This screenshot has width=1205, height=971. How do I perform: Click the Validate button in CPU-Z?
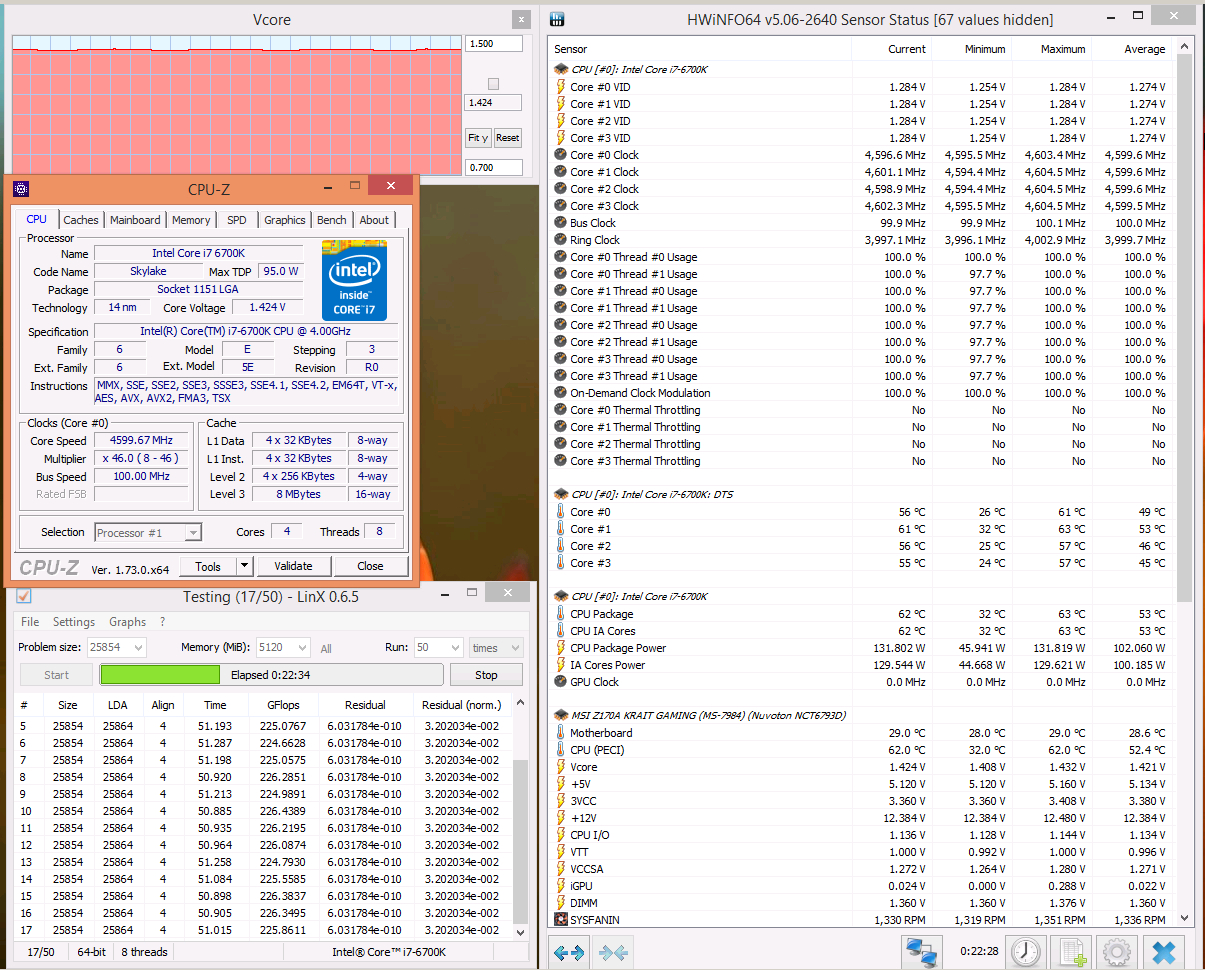[293, 566]
